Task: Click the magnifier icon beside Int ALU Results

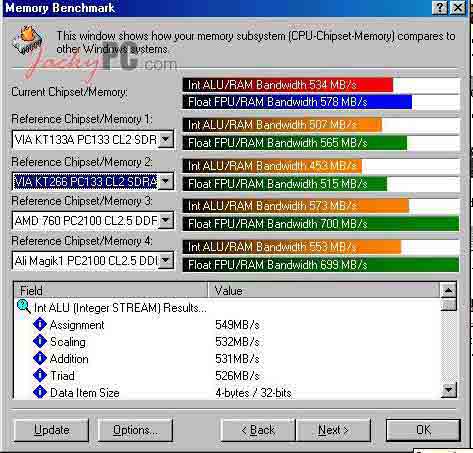Action: [24, 307]
